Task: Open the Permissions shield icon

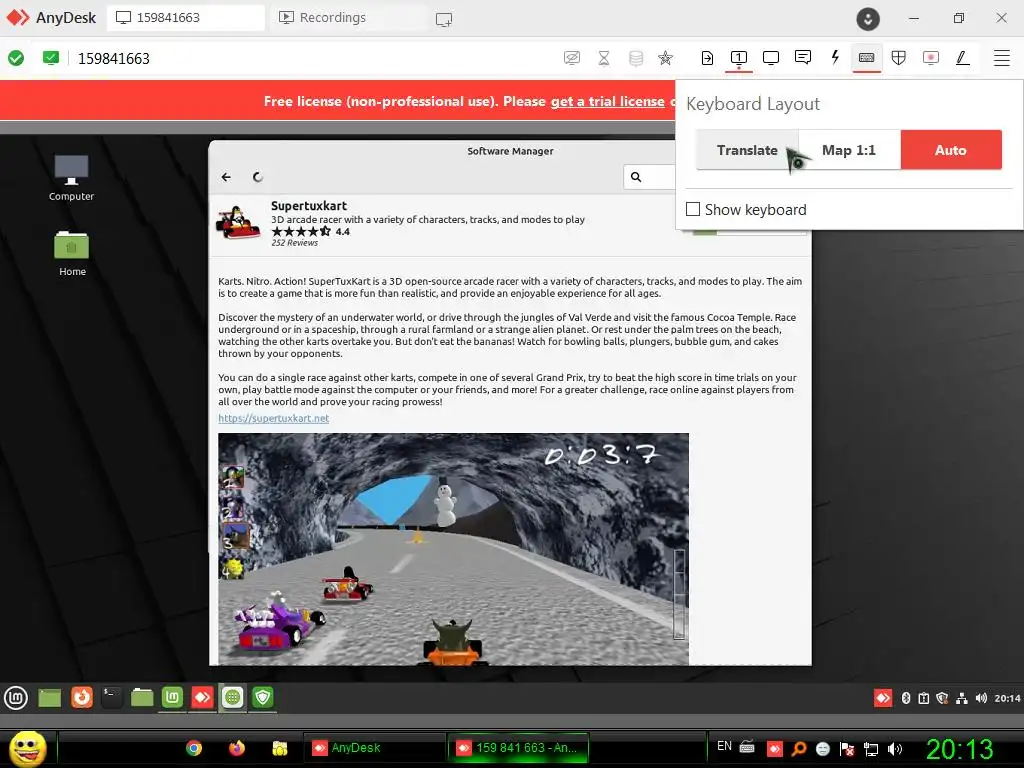Action: pos(899,58)
